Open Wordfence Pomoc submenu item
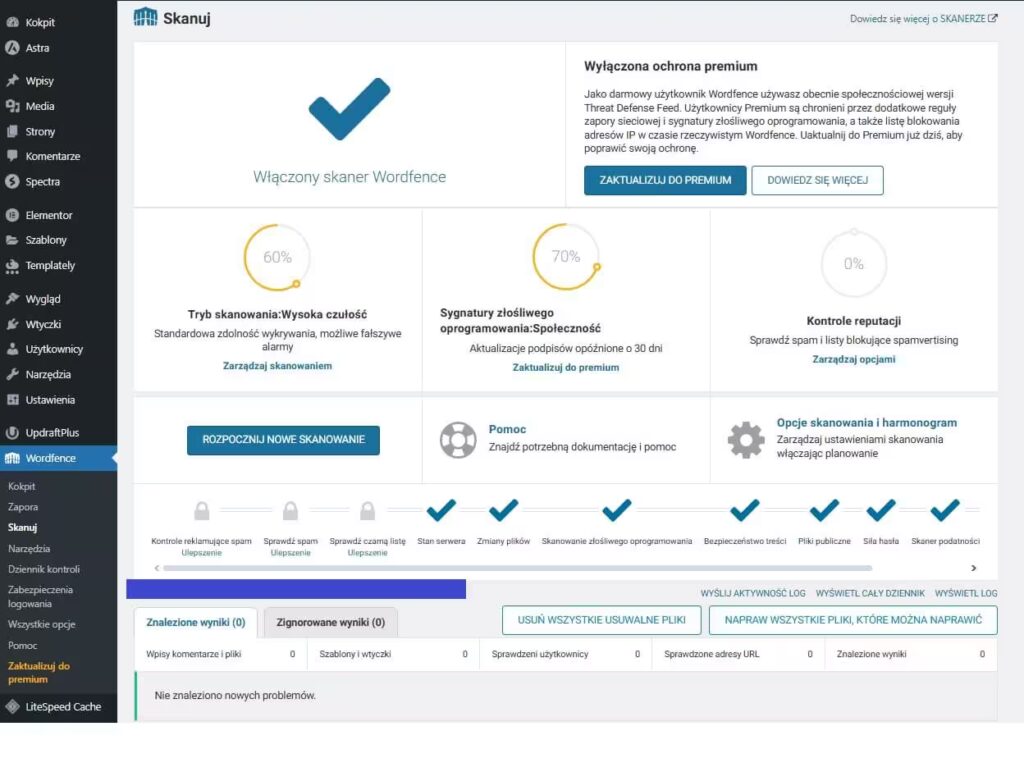The height and width of the screenshot is (763, 1024). pos(22,645)
